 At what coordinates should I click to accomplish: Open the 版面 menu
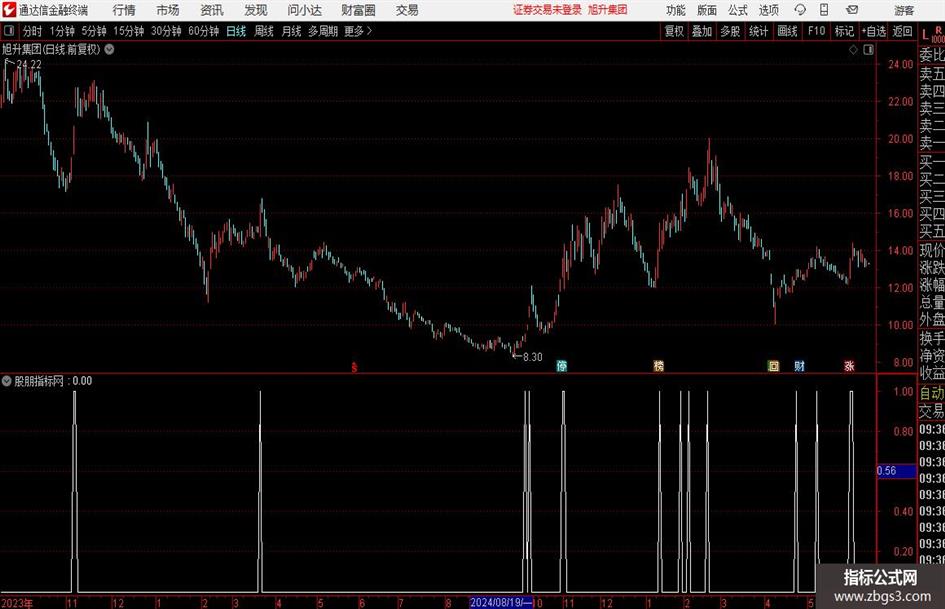707,10
